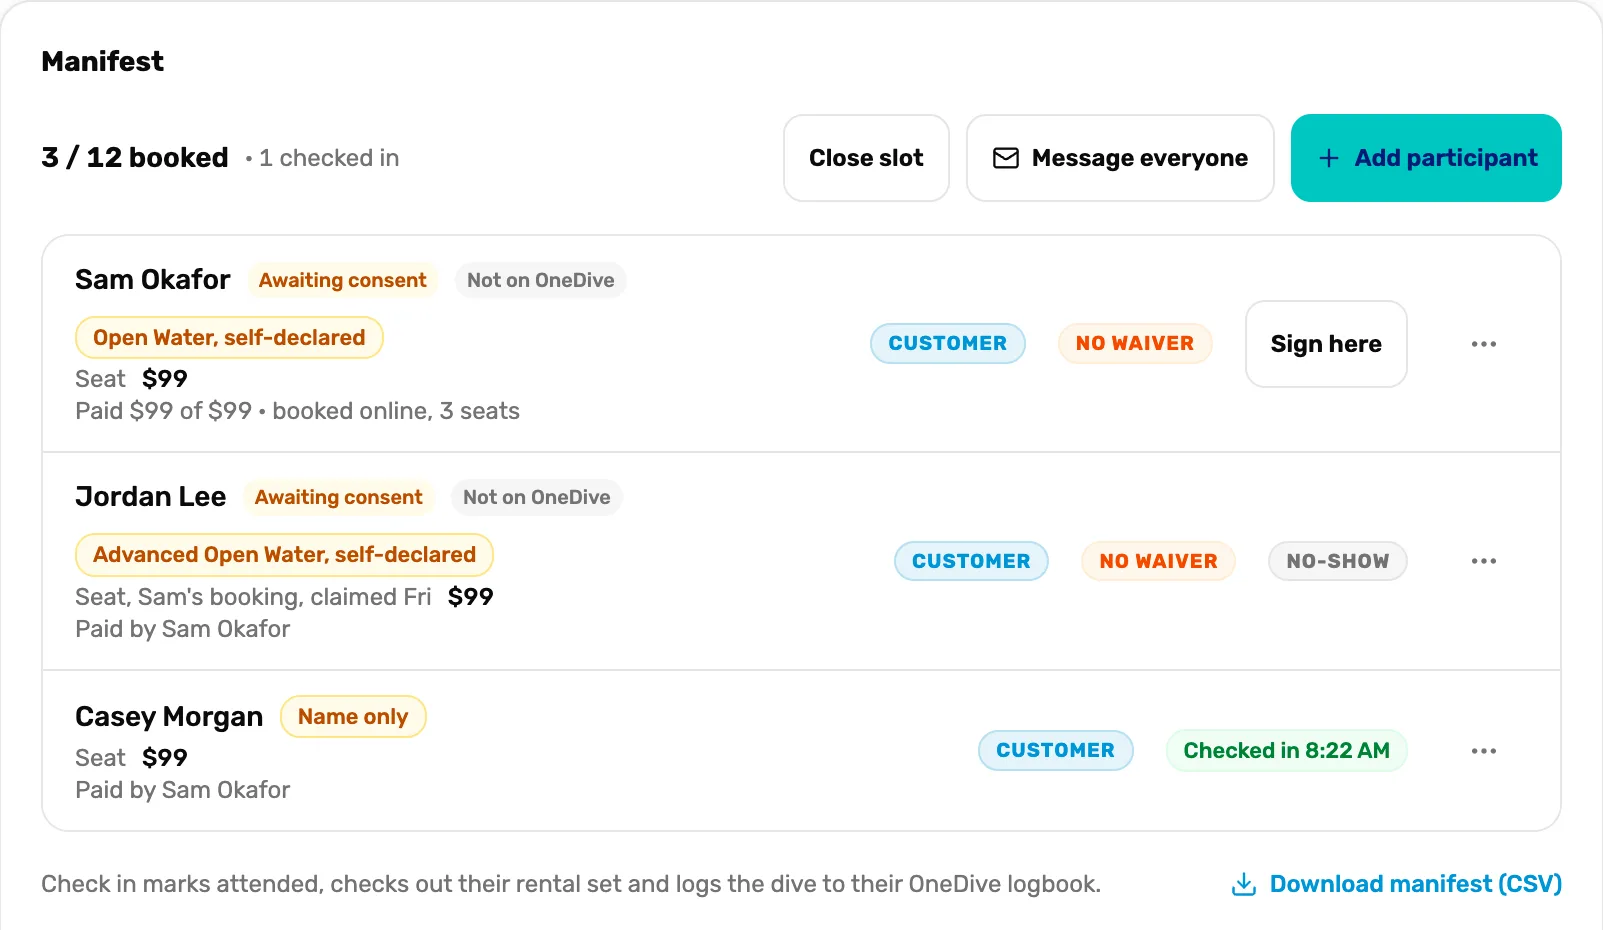Click the envelope icon in Message everyone

click(1005, 158)
